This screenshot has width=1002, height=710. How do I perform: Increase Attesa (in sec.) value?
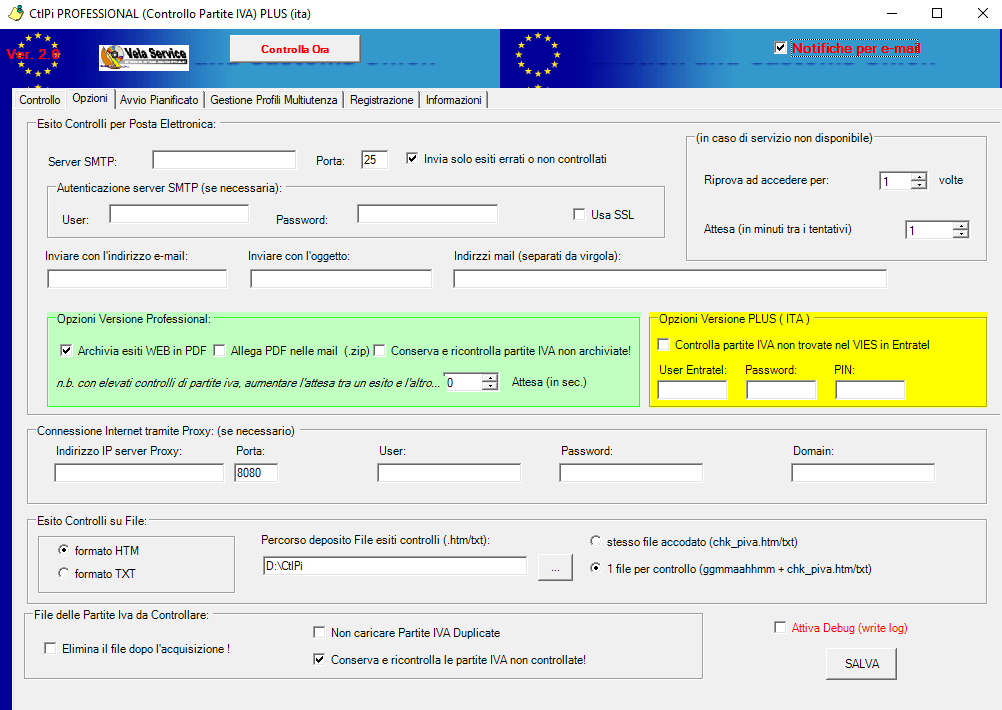(x=490, y=378)
